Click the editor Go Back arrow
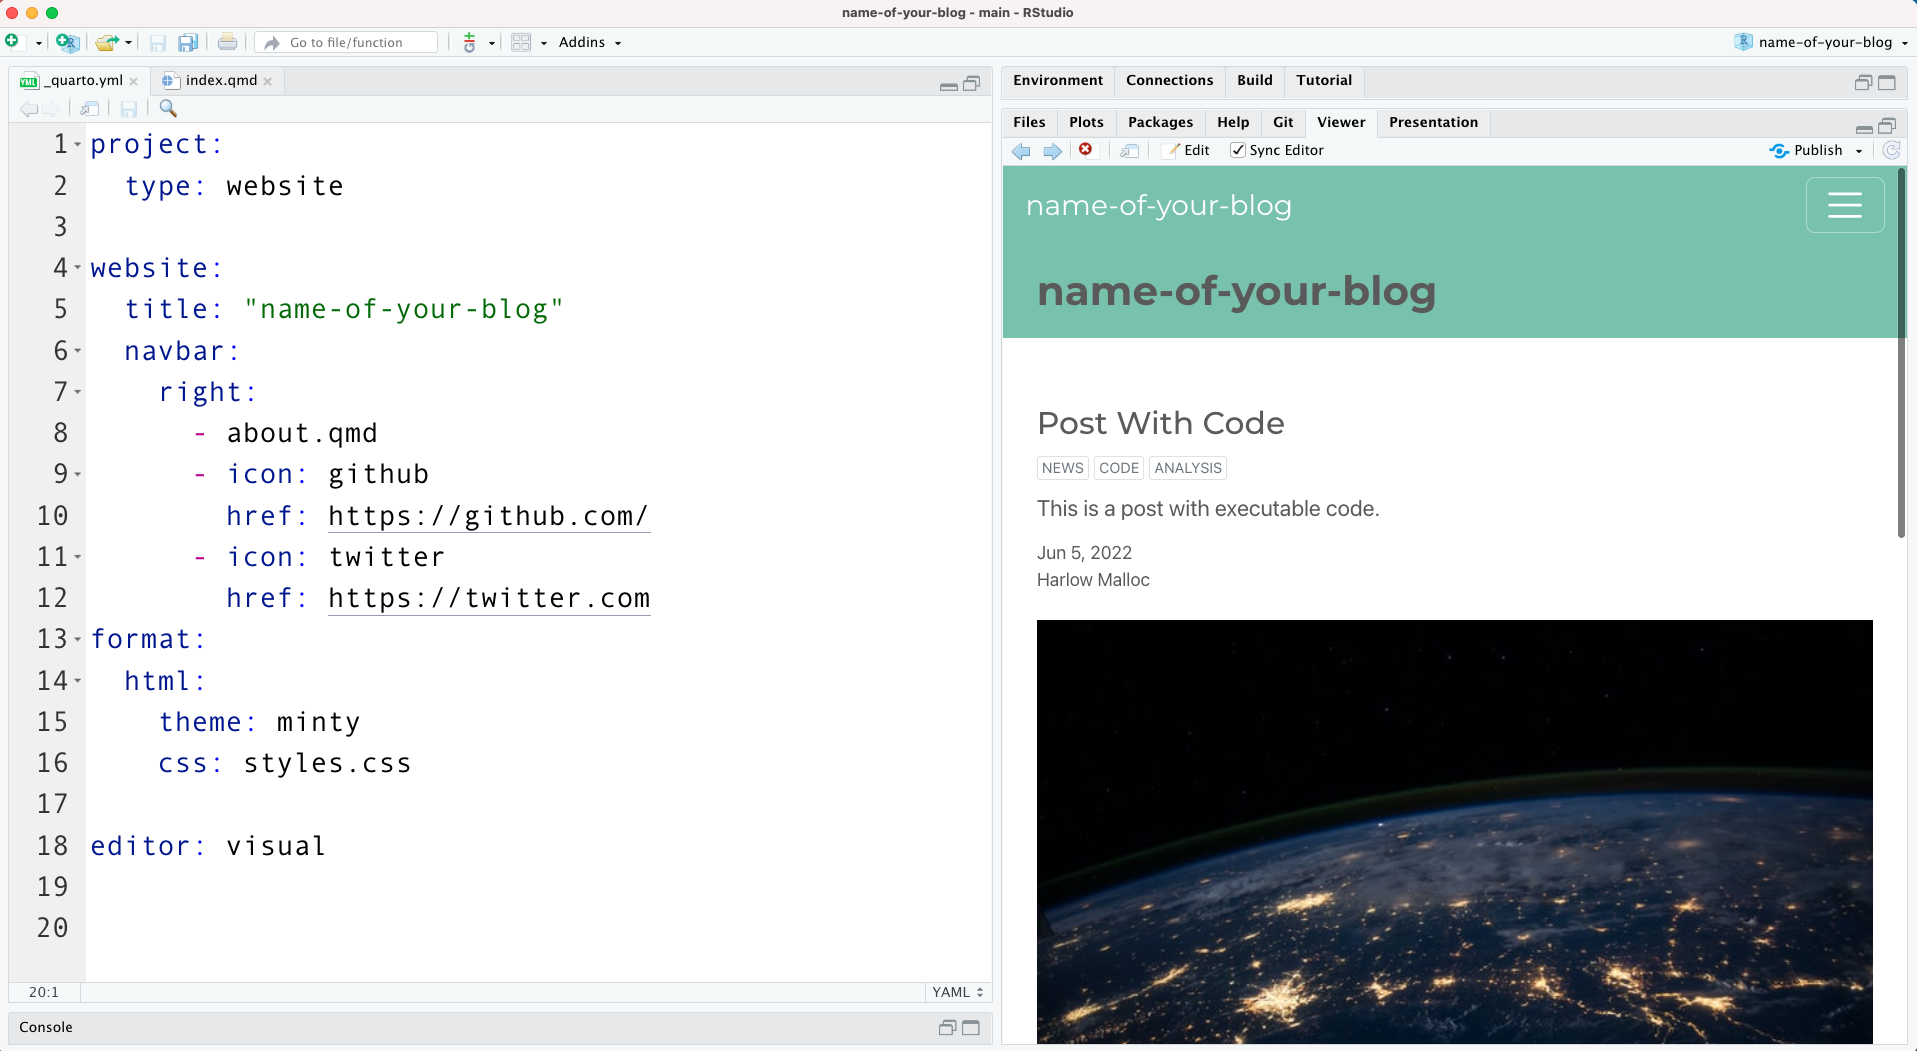This screenshot has height=1051, width=1917. (29, 108)
